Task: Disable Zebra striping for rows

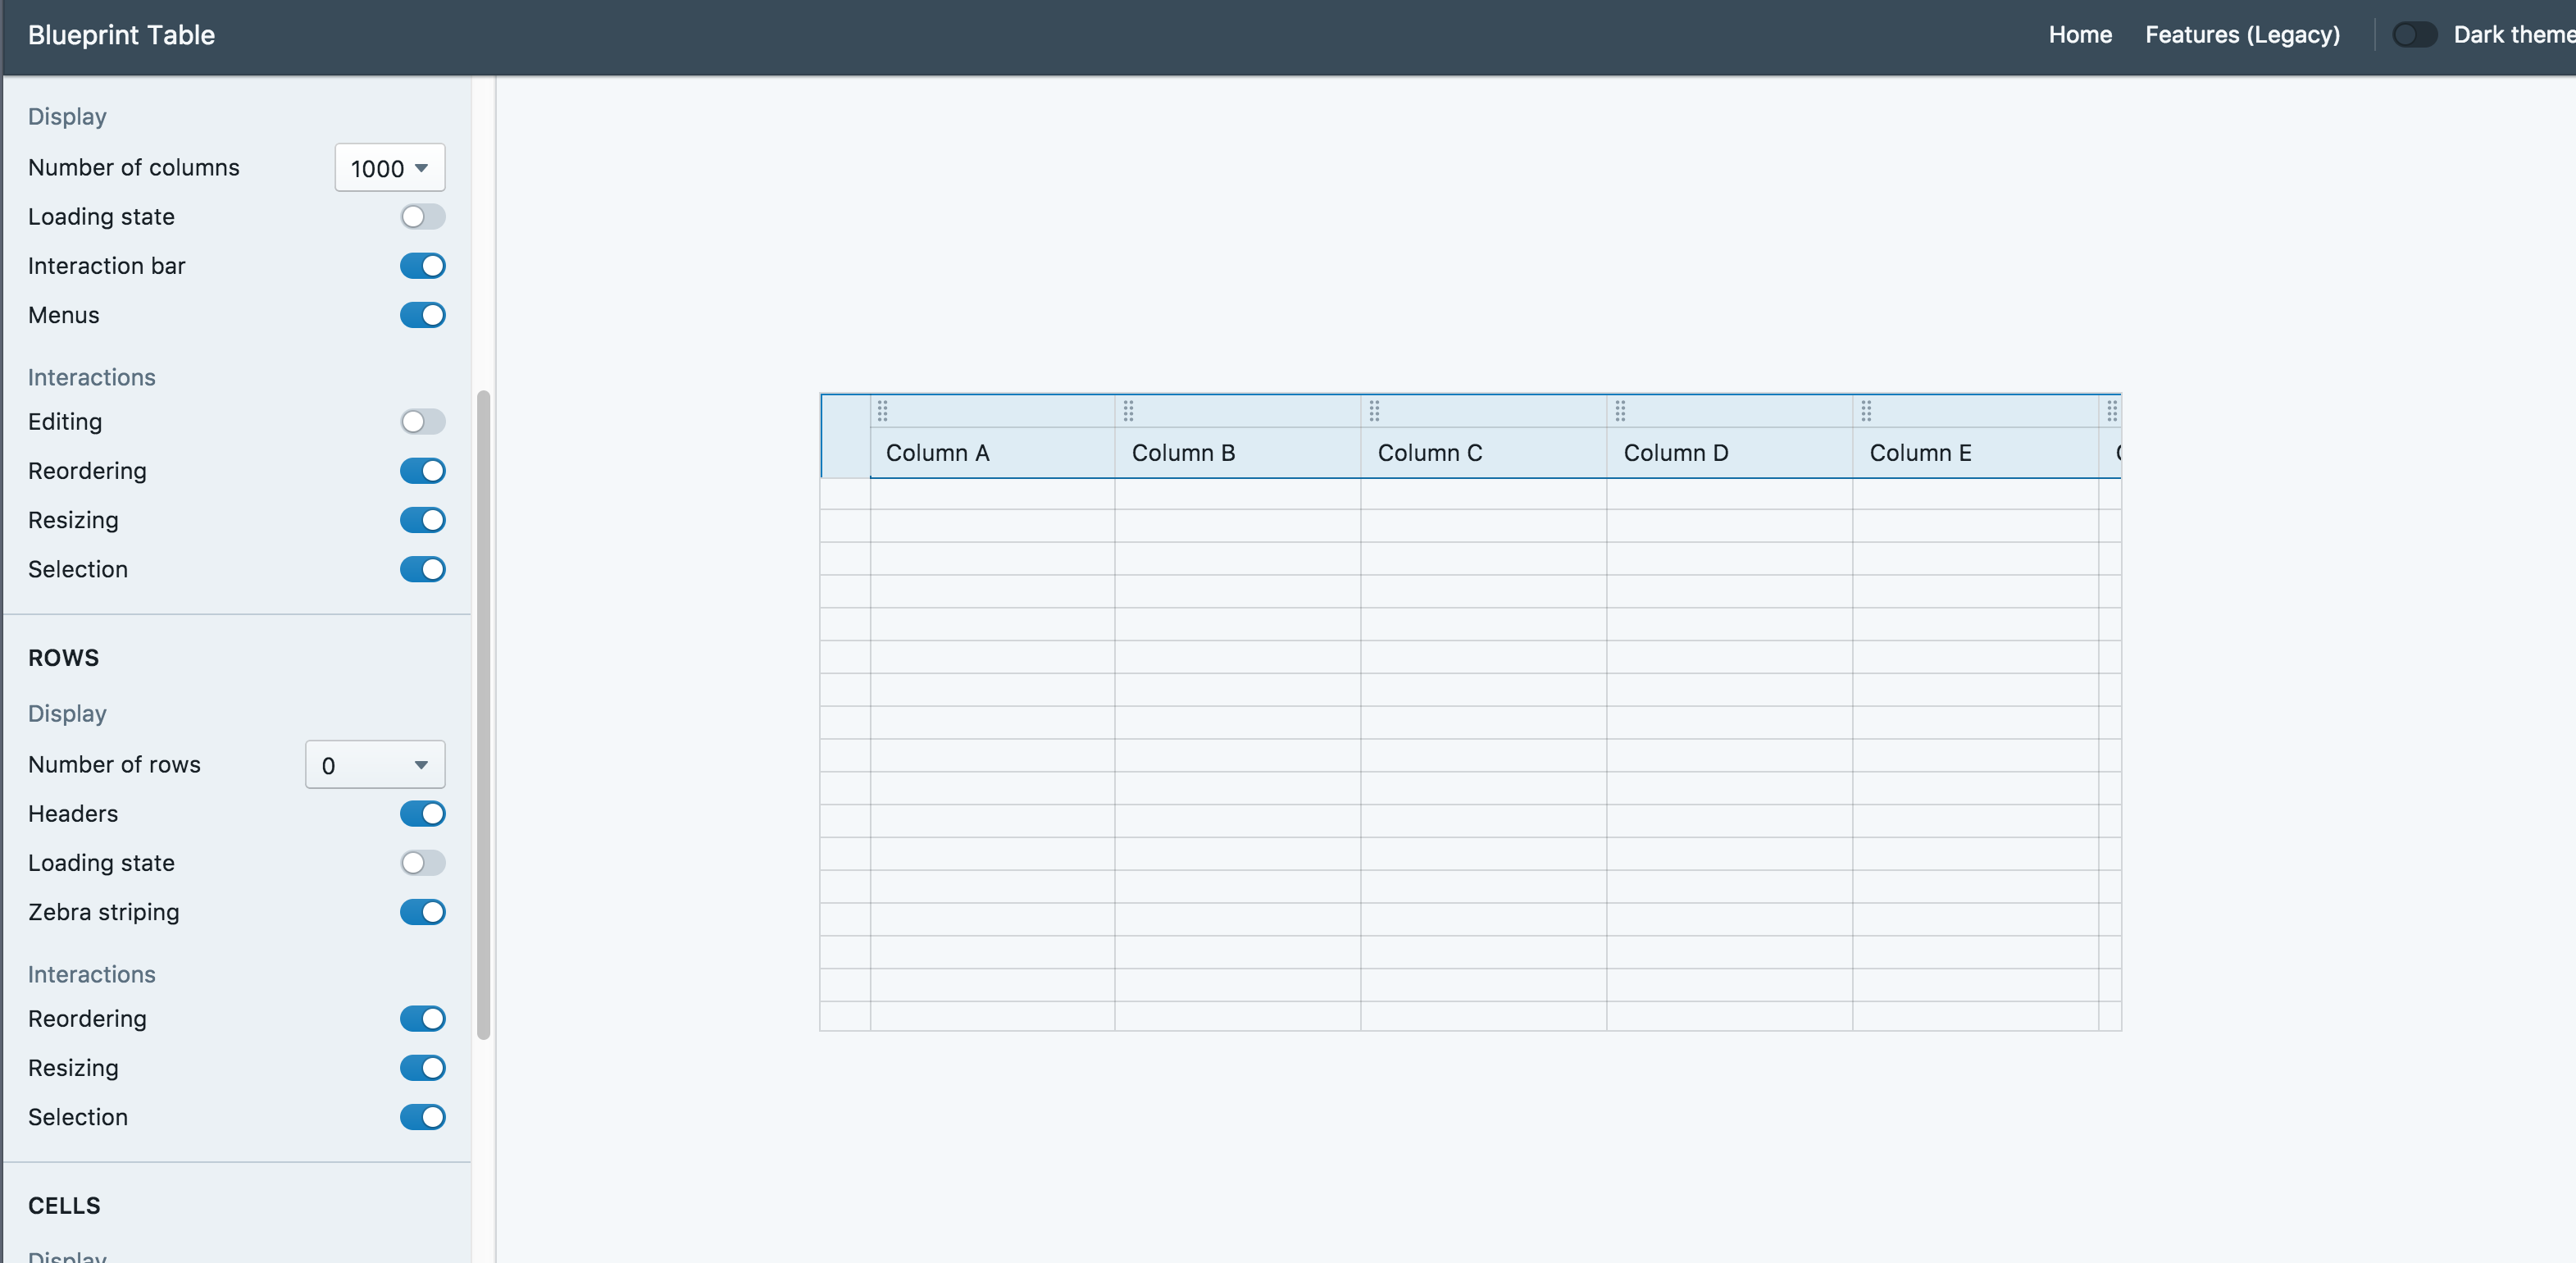Action: [x=422, y=912]
